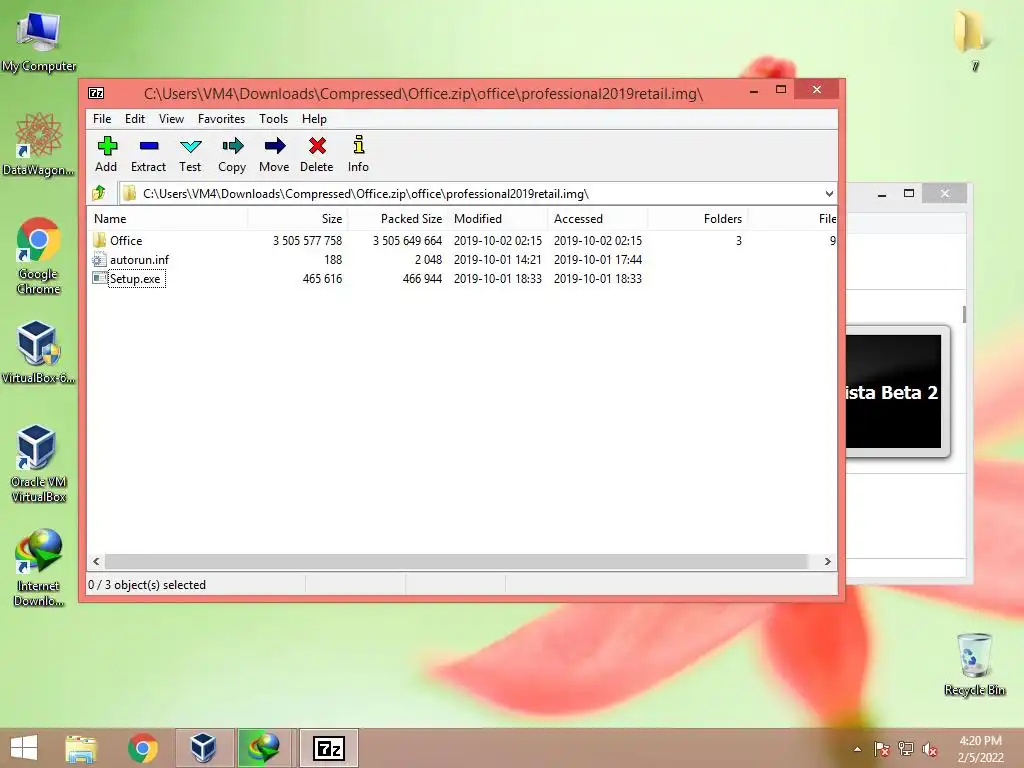Open DataWagon desktop shortcut
The image size is (1024, 768).
click(x=38, y=144)
